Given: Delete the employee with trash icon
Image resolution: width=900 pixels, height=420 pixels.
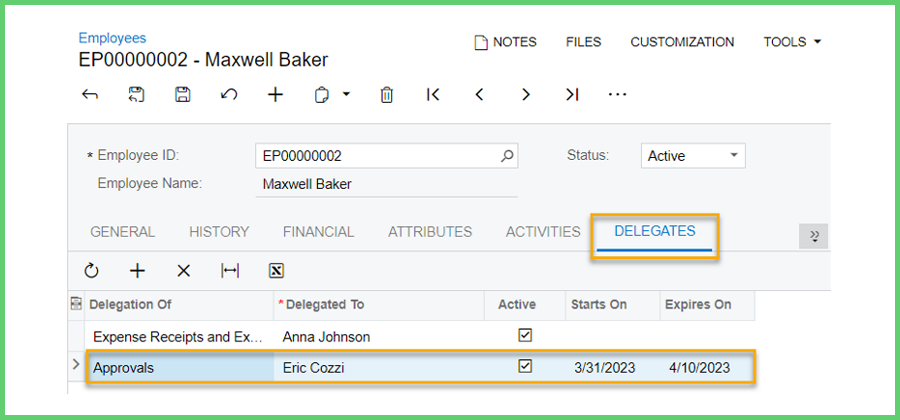Looking at the screenshot, I should pos(386,95).
